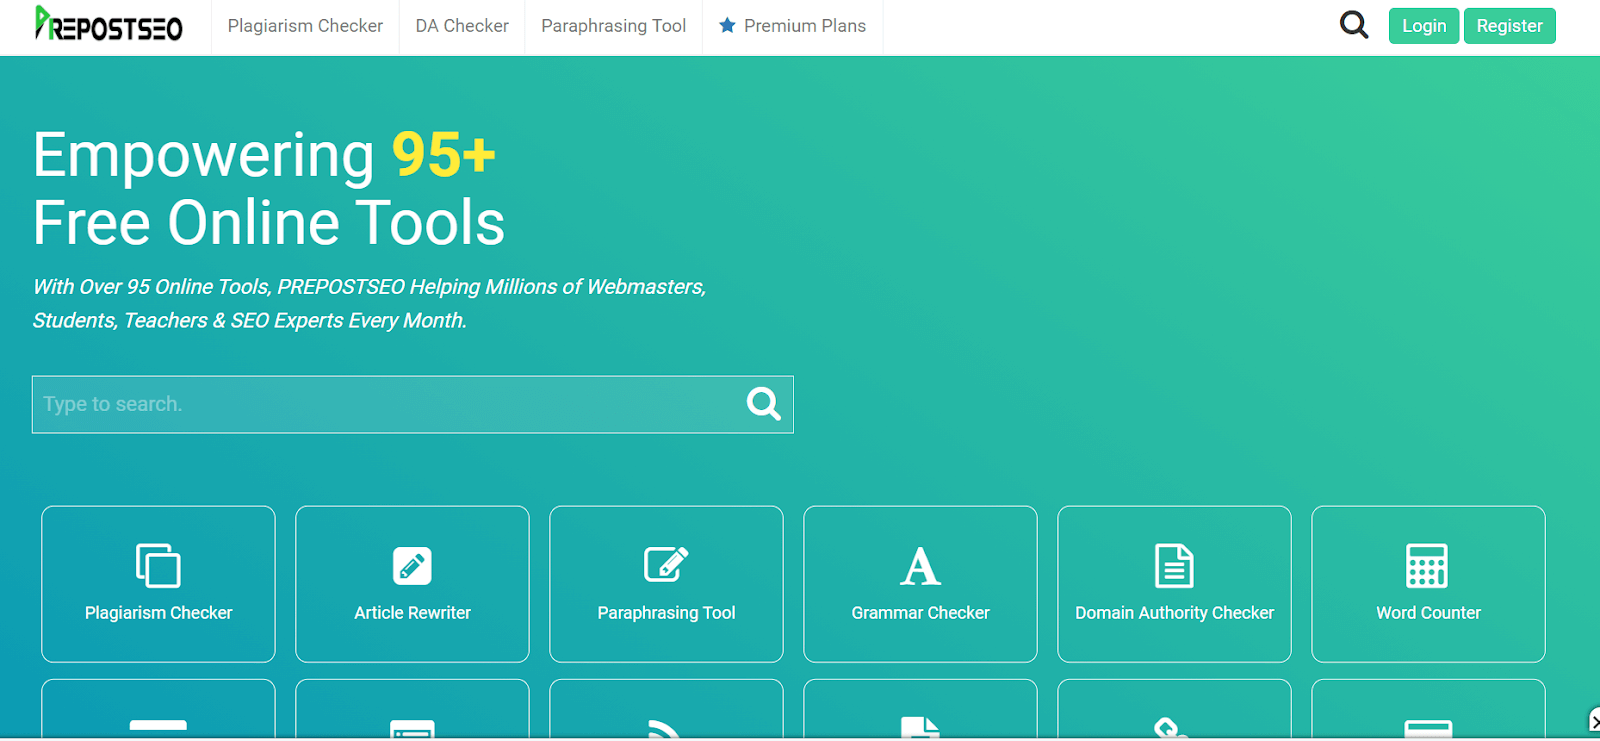Click the search box magnifier icon
This screenshot has height=741, width=1600.
[763, 404]
